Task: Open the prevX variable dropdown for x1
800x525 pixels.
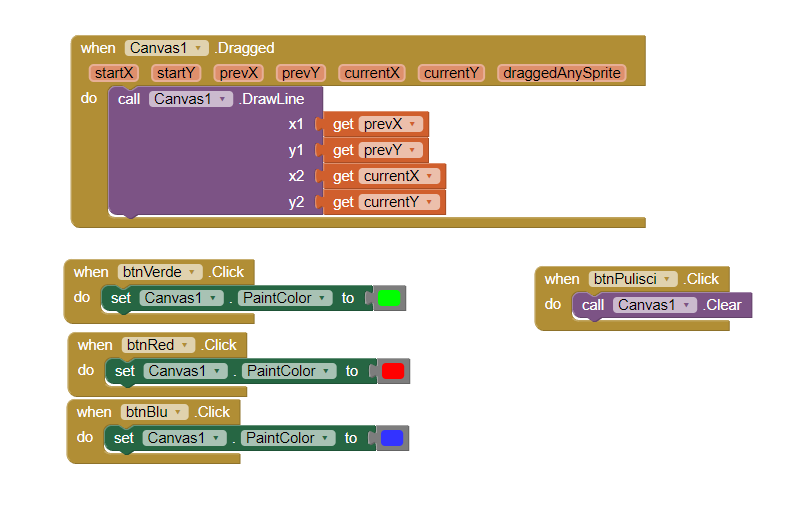Action: (x=412, y=124)
